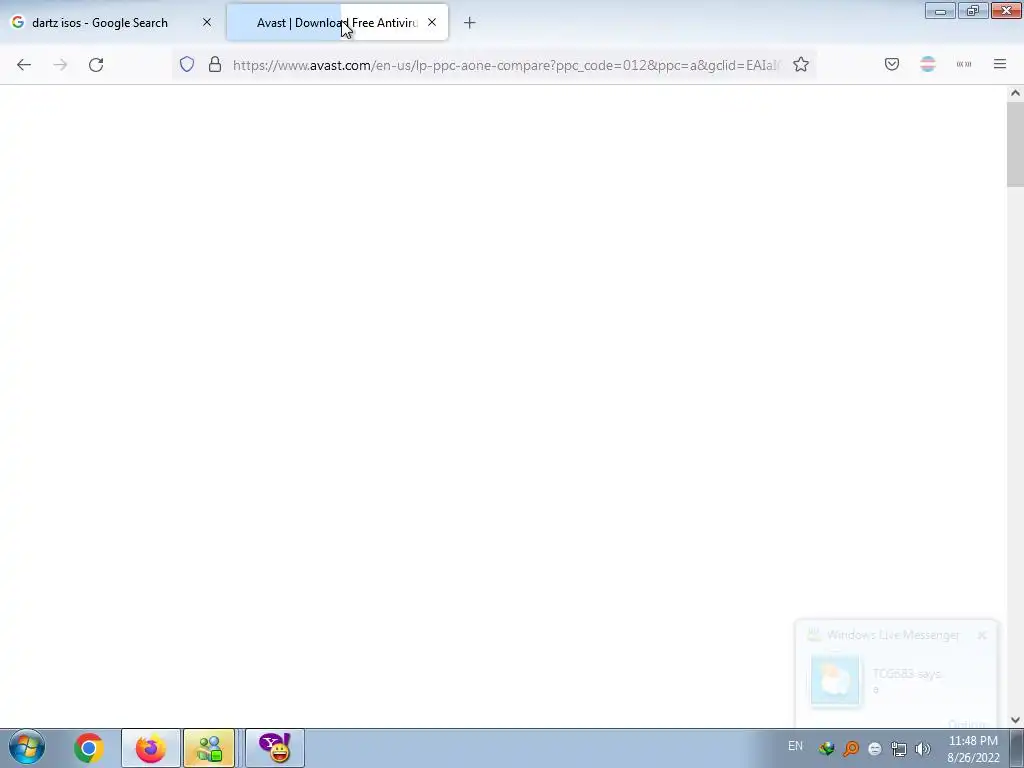
Task: Open the Firefox hamburger menu
Action: 1000,64
